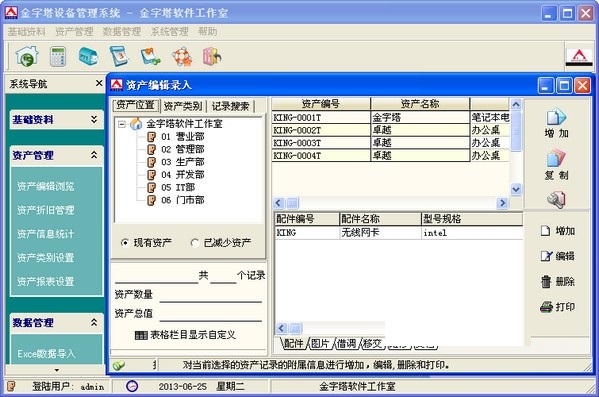Click the 资产编号 column header
The height and width of the screenshot is (397, 599).
point(321,104)
